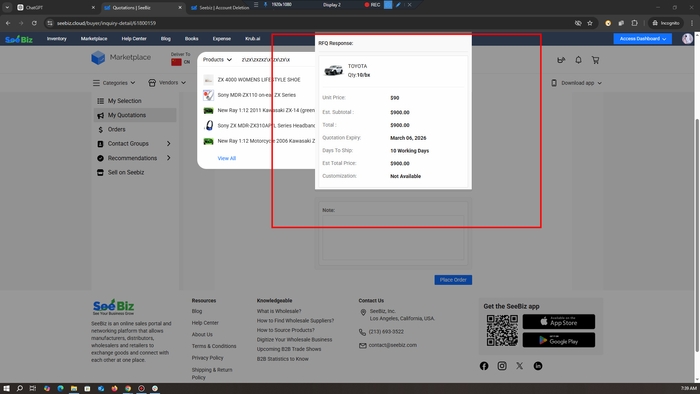This screenshot has width=700, height=394.
Task: Open the X social icon in footer
Action: tap(520, 366)
